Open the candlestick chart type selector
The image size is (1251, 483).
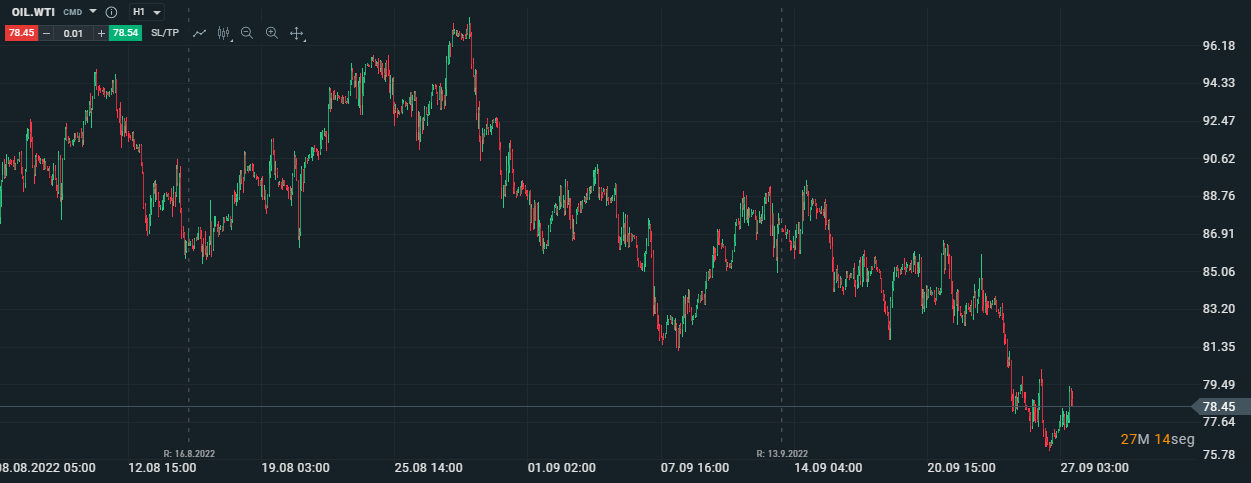[224, 33]
